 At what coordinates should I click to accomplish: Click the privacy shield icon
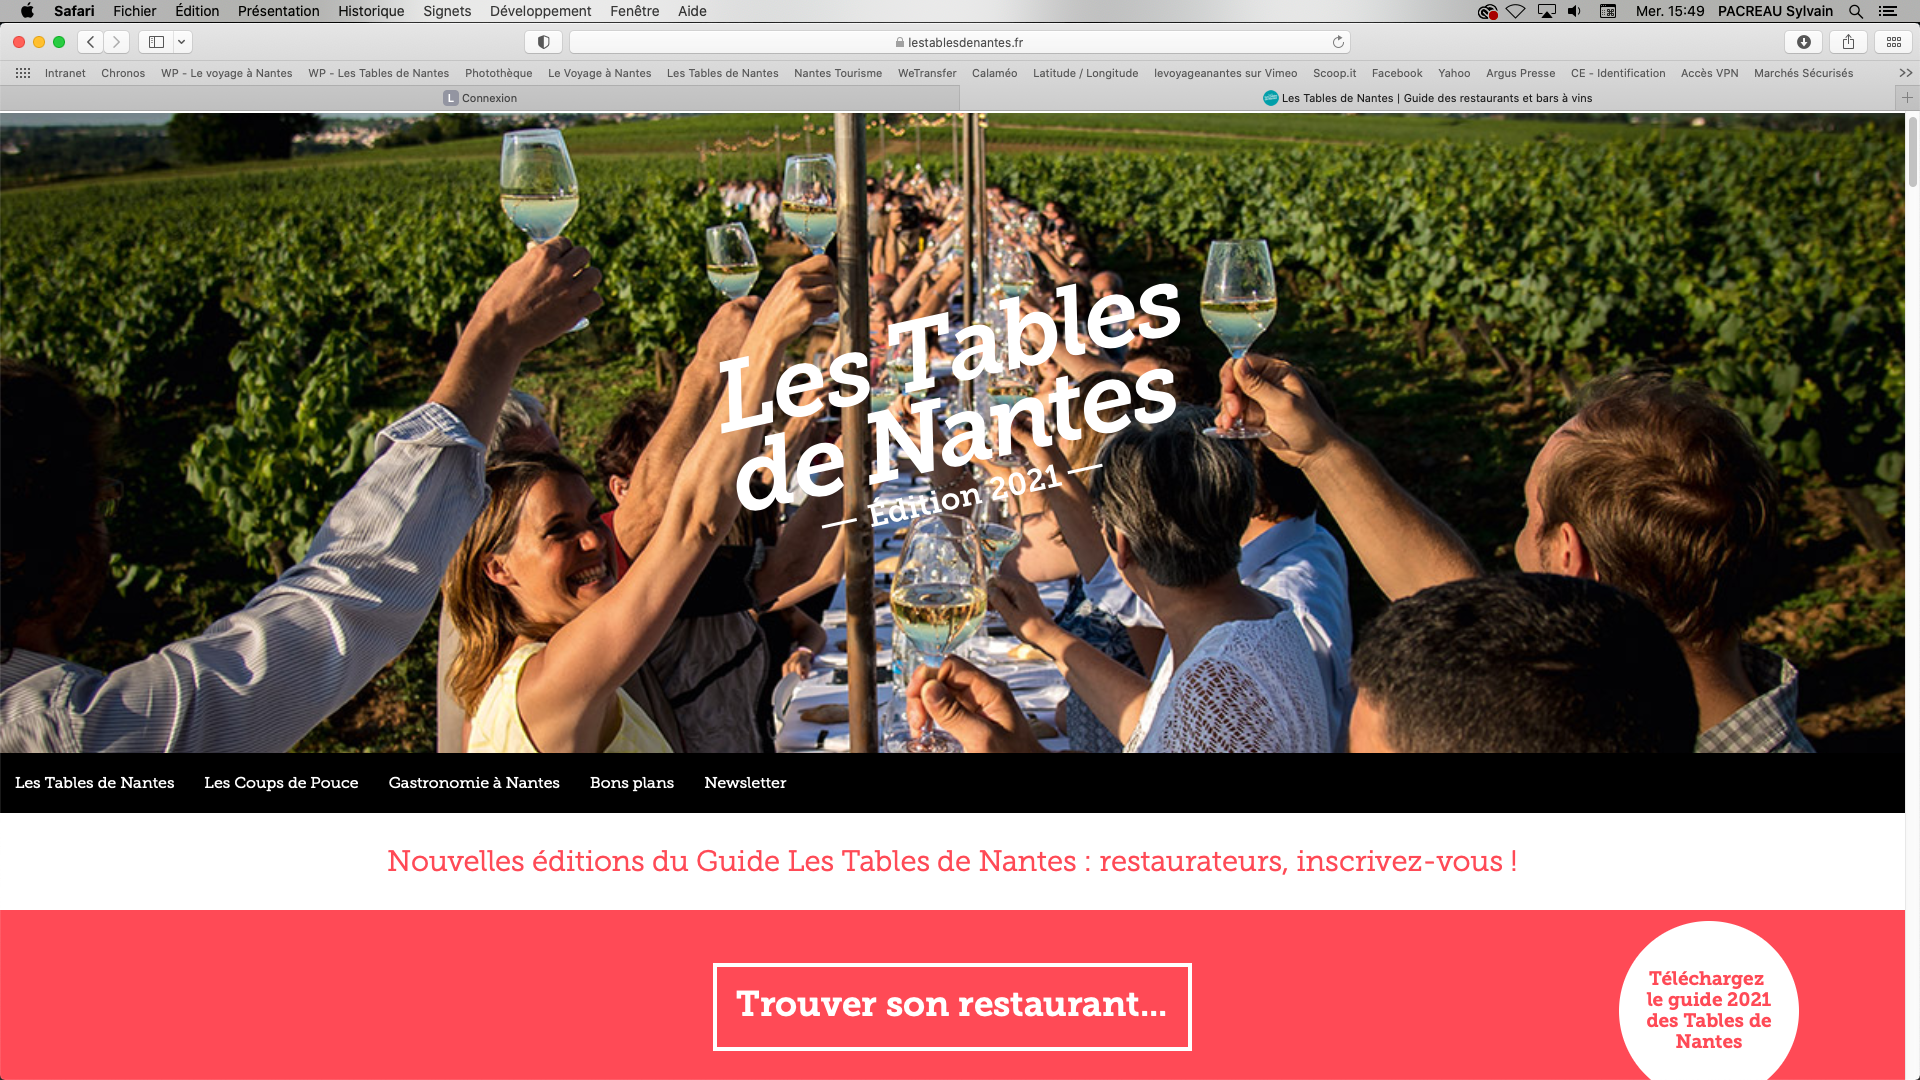[x=543, y=42]
